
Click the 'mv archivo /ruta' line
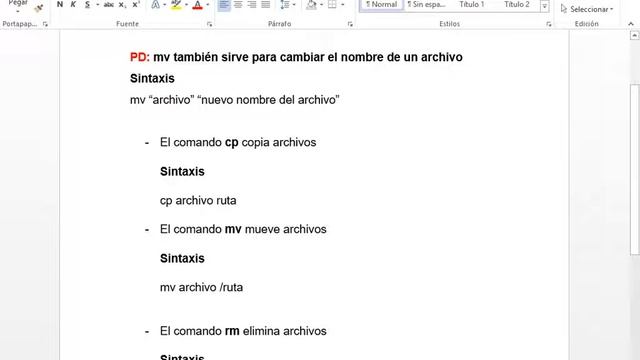[201, 287]
